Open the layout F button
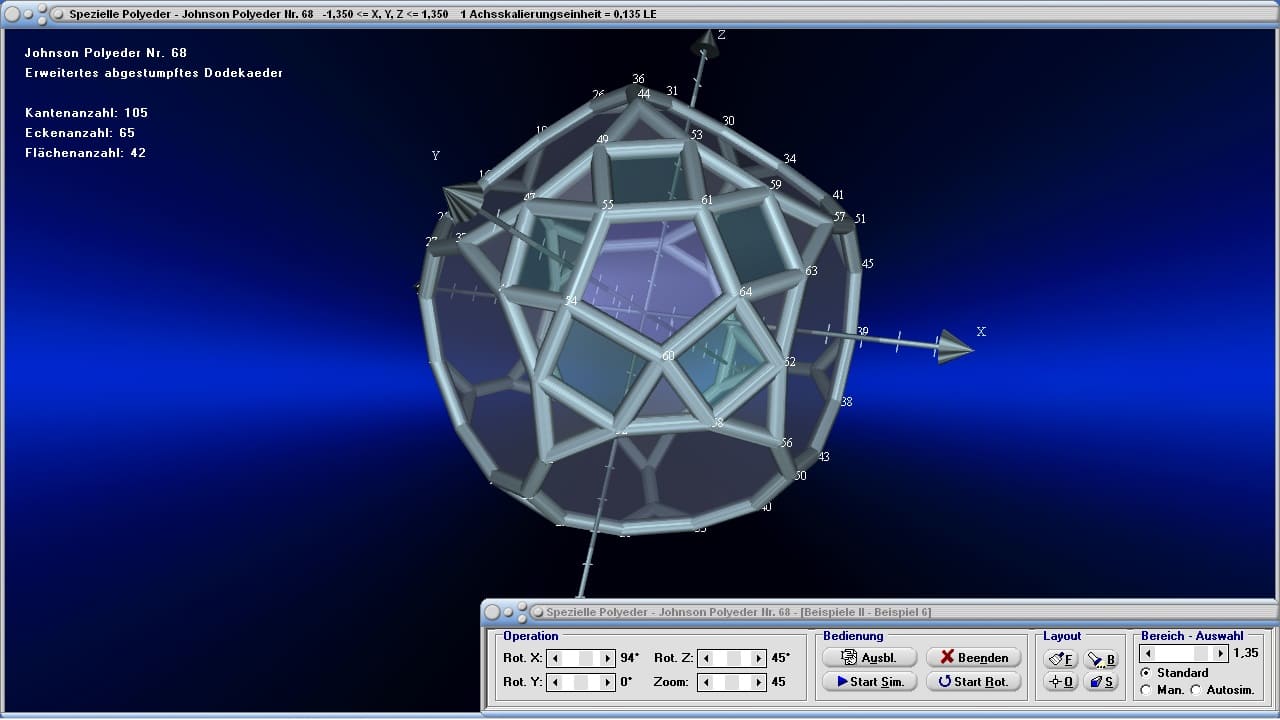Screen dimensions: 1280x720 point(1060,660)
